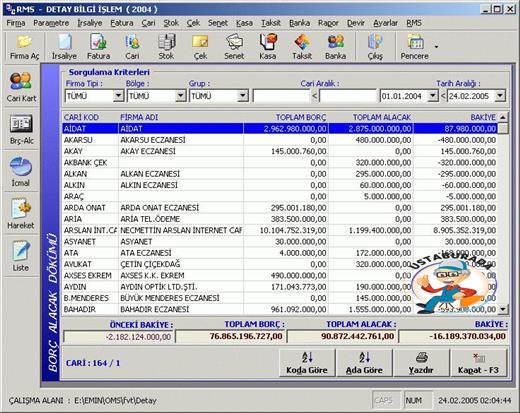Expand the Pencere dropdown arrow
520x413 pixels.
pos(436,47)
